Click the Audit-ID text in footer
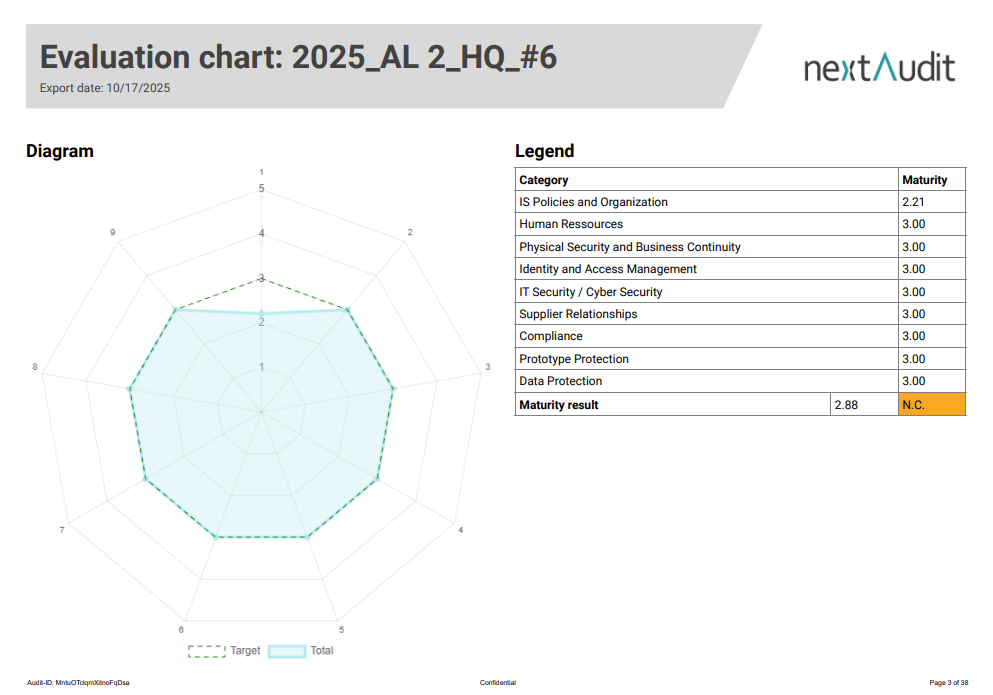The image size is (993, 695). click(x=78, y=683)
